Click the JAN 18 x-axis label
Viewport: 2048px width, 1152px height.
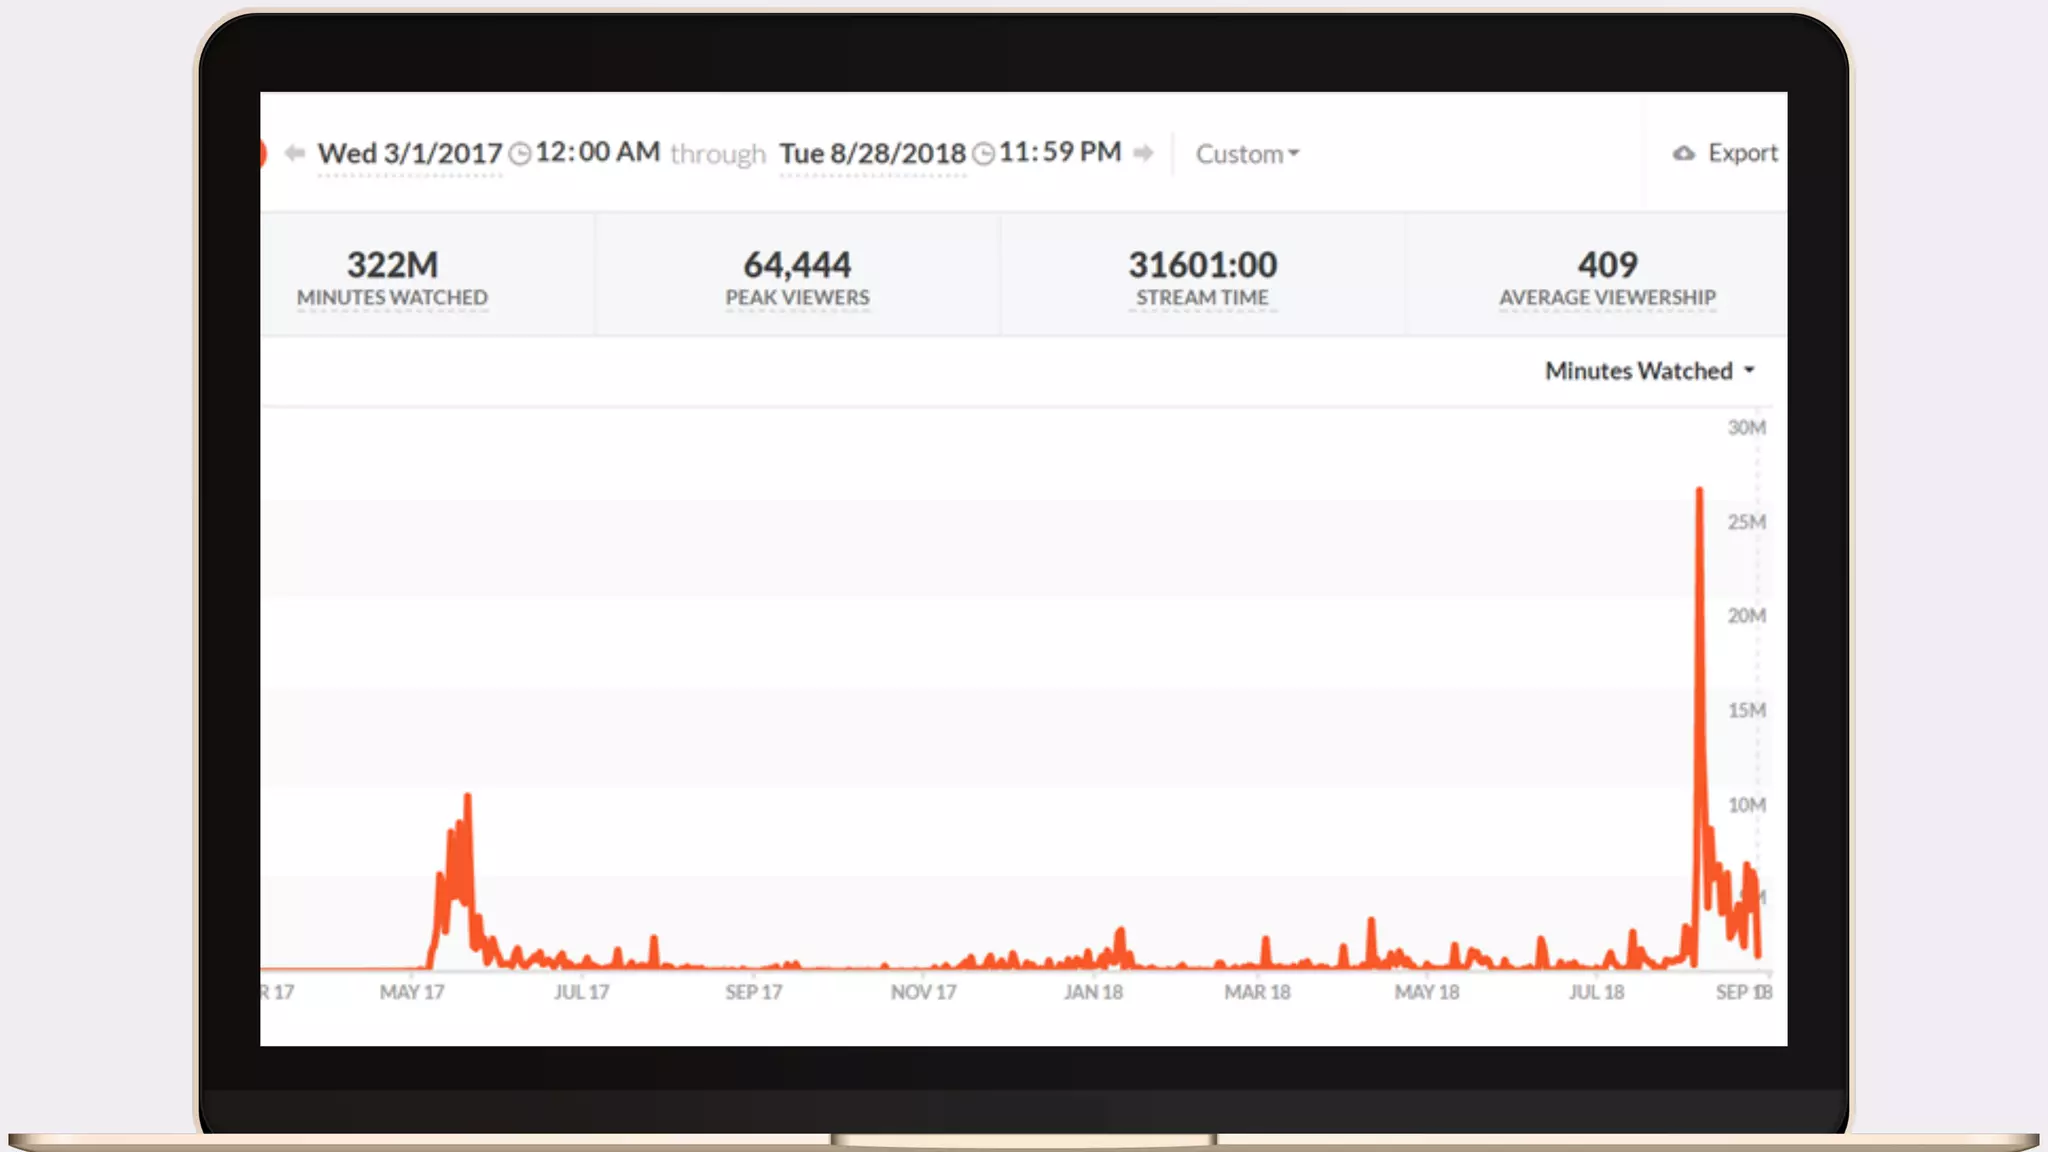pos(1093,992)
